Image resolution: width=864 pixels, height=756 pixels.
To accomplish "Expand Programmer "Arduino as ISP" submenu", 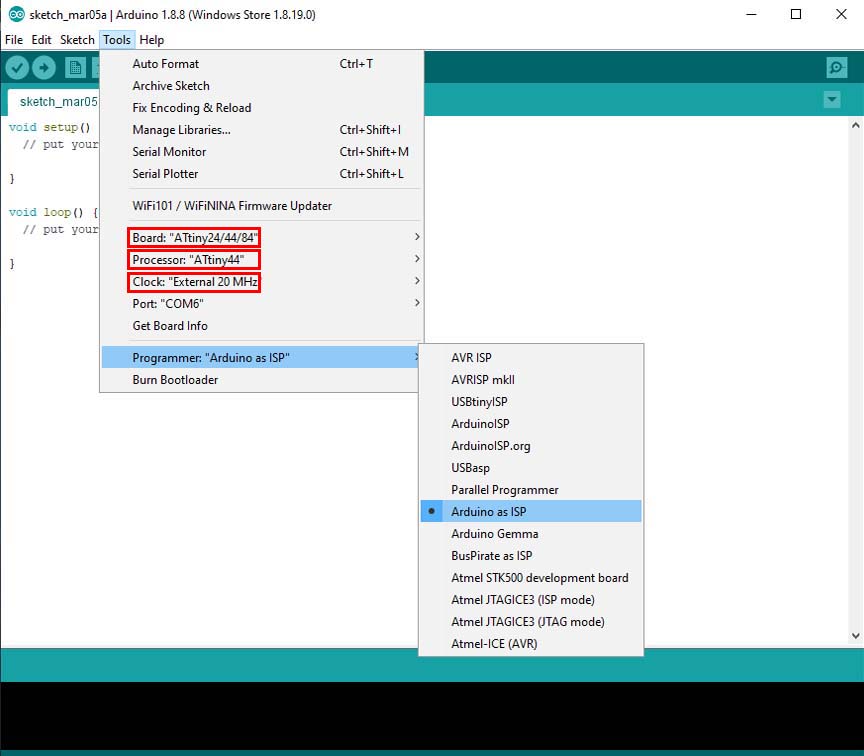I will click(x=260, y=358).
